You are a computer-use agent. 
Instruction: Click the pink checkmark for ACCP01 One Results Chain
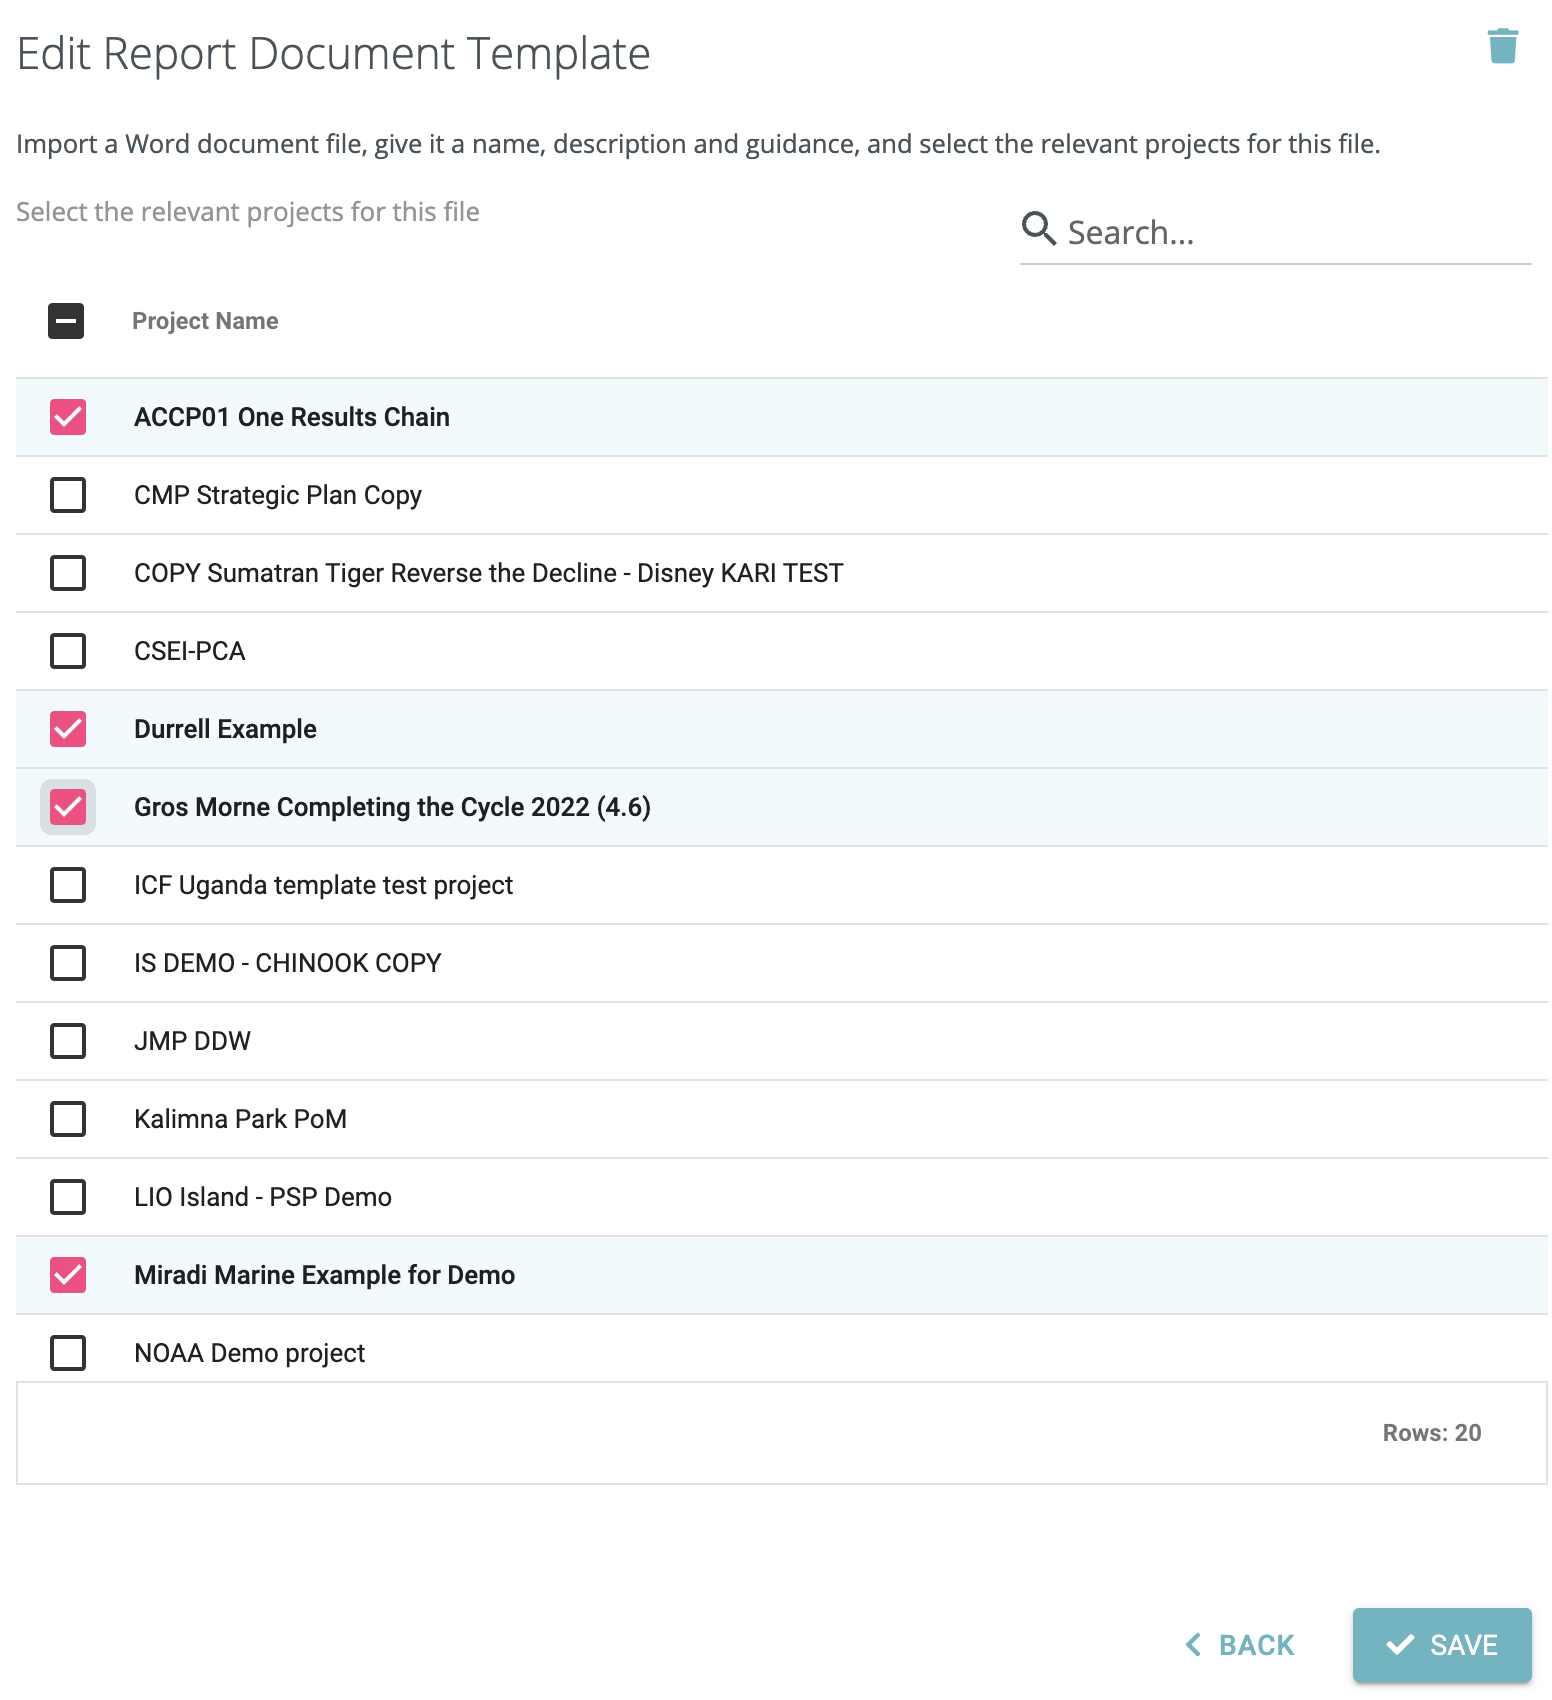[66, 417]
